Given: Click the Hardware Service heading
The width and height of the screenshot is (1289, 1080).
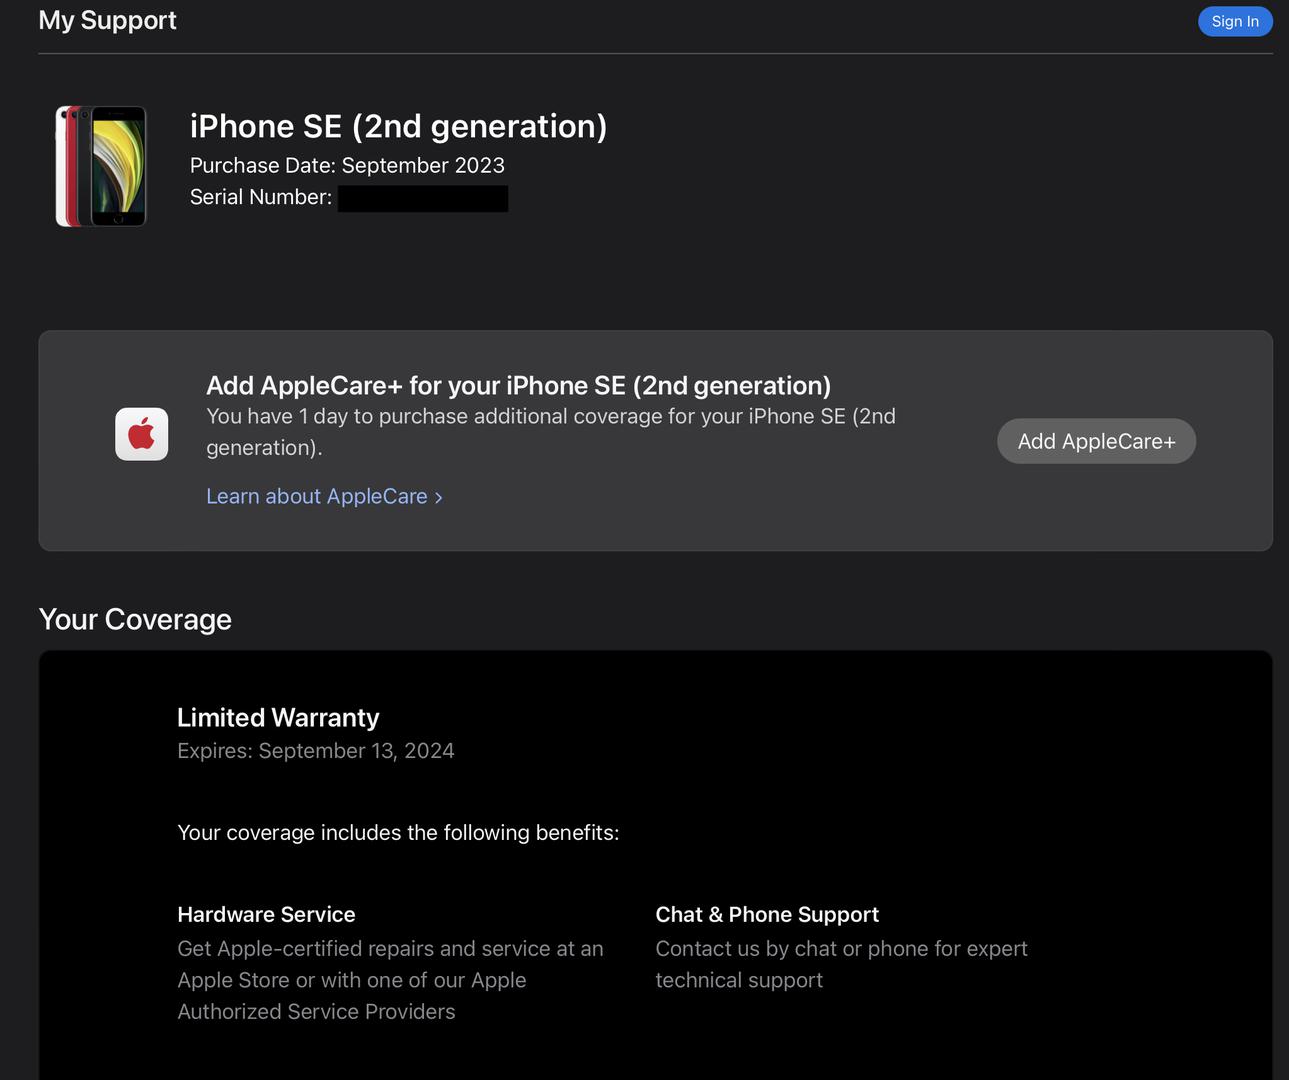Looking at the screenshot, I should [266, 914].
